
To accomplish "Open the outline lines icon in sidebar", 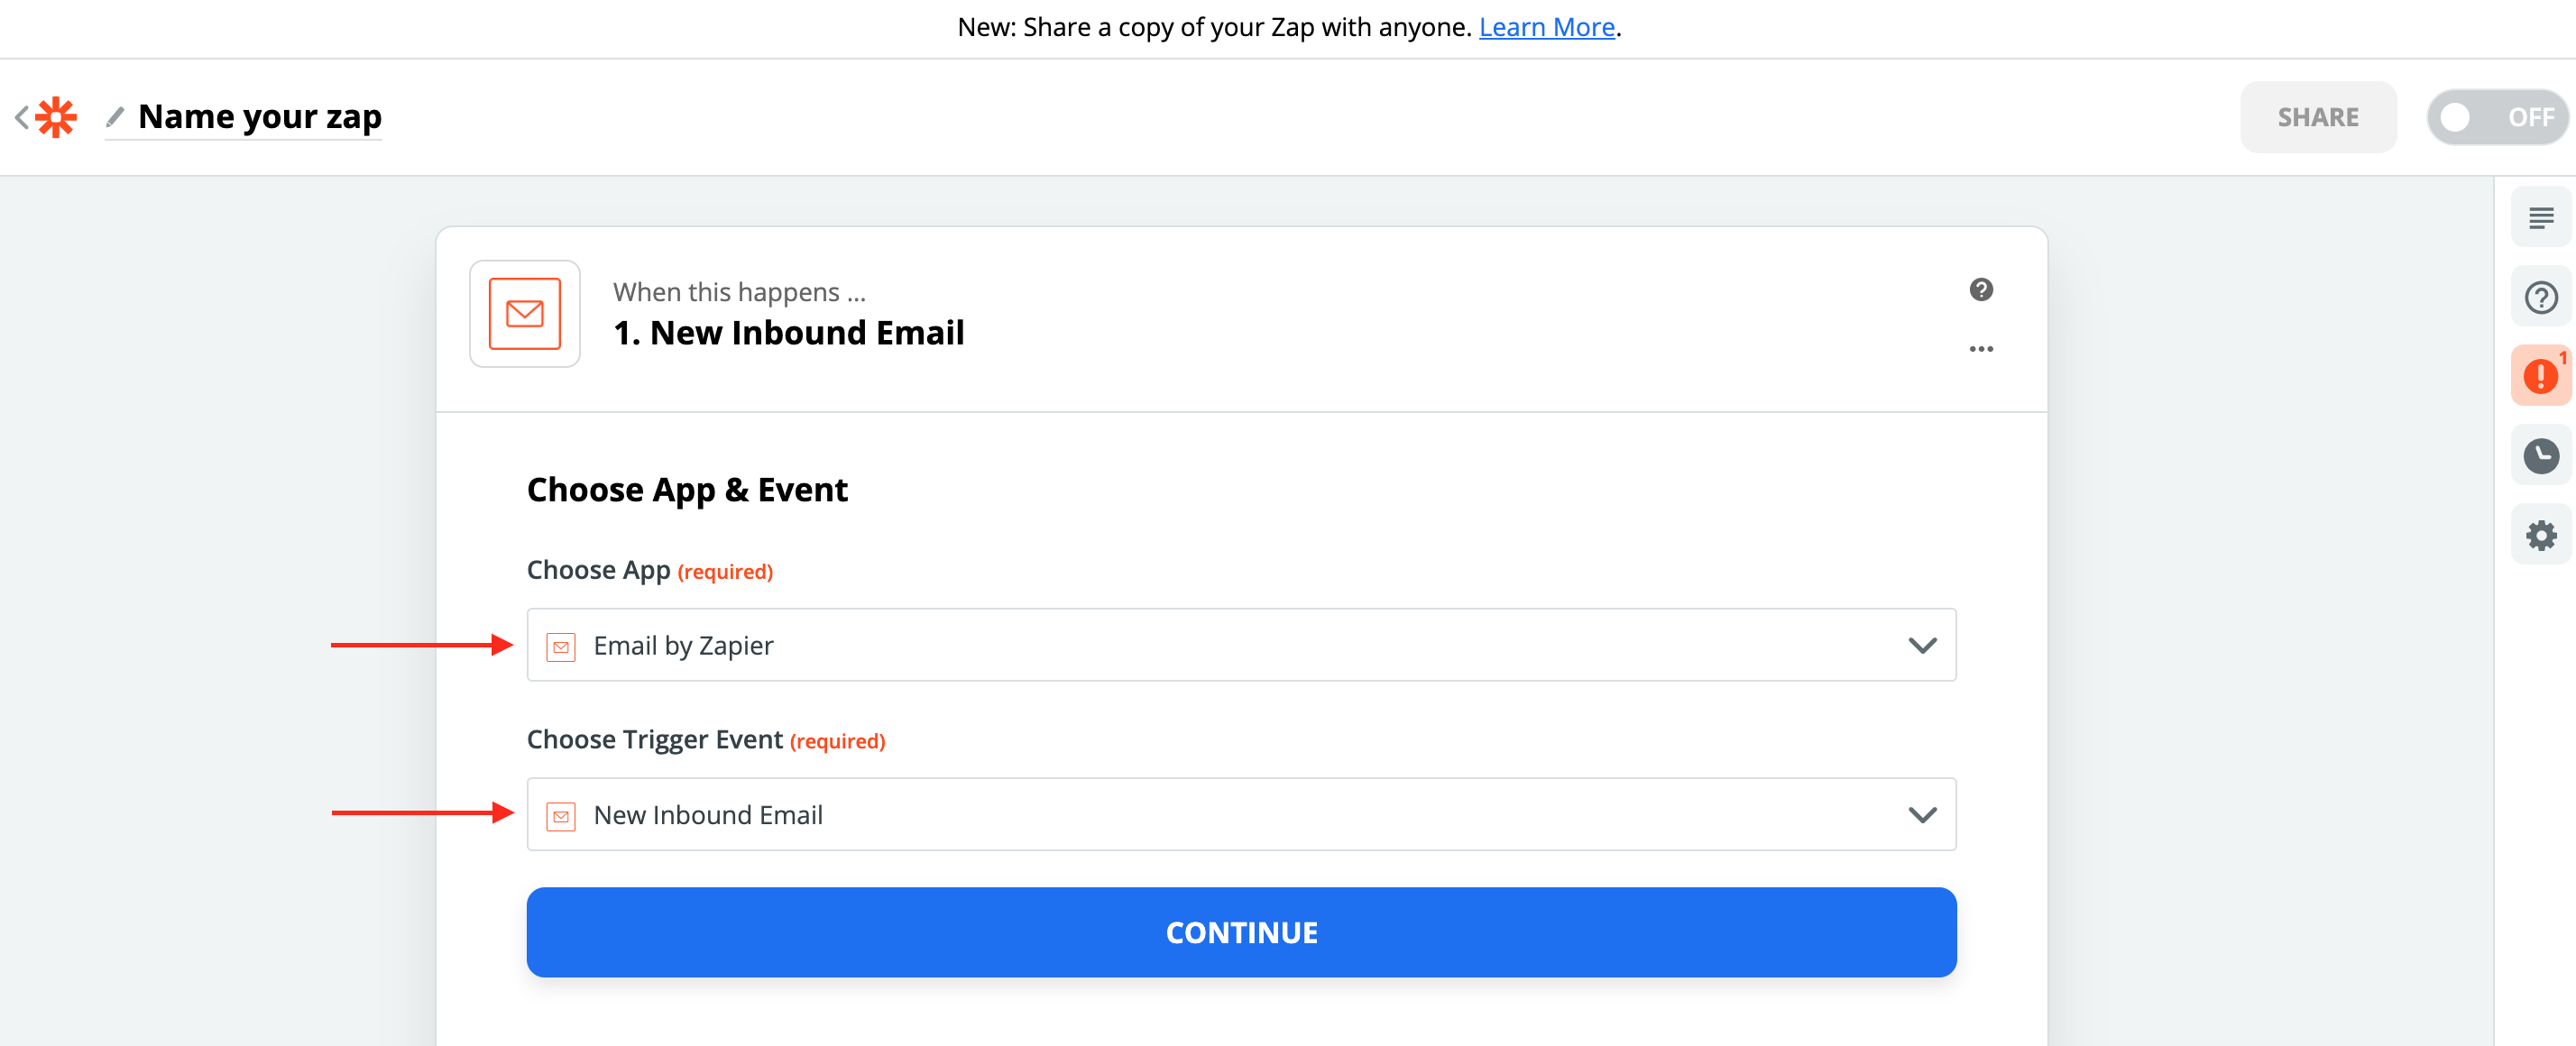I will [2540, 217].
